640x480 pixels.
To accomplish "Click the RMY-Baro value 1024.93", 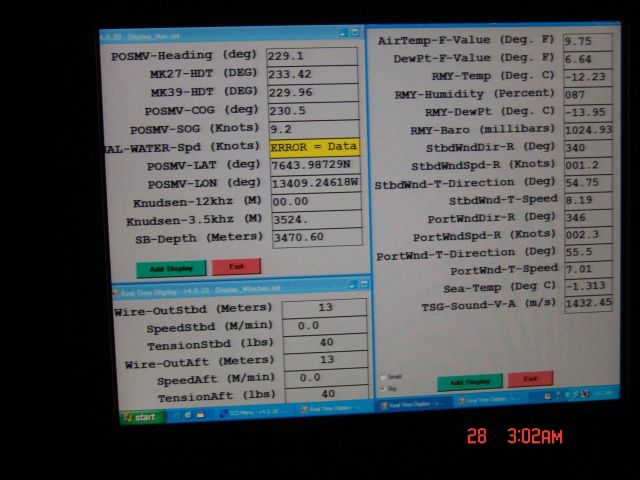I will pos(588,130).
